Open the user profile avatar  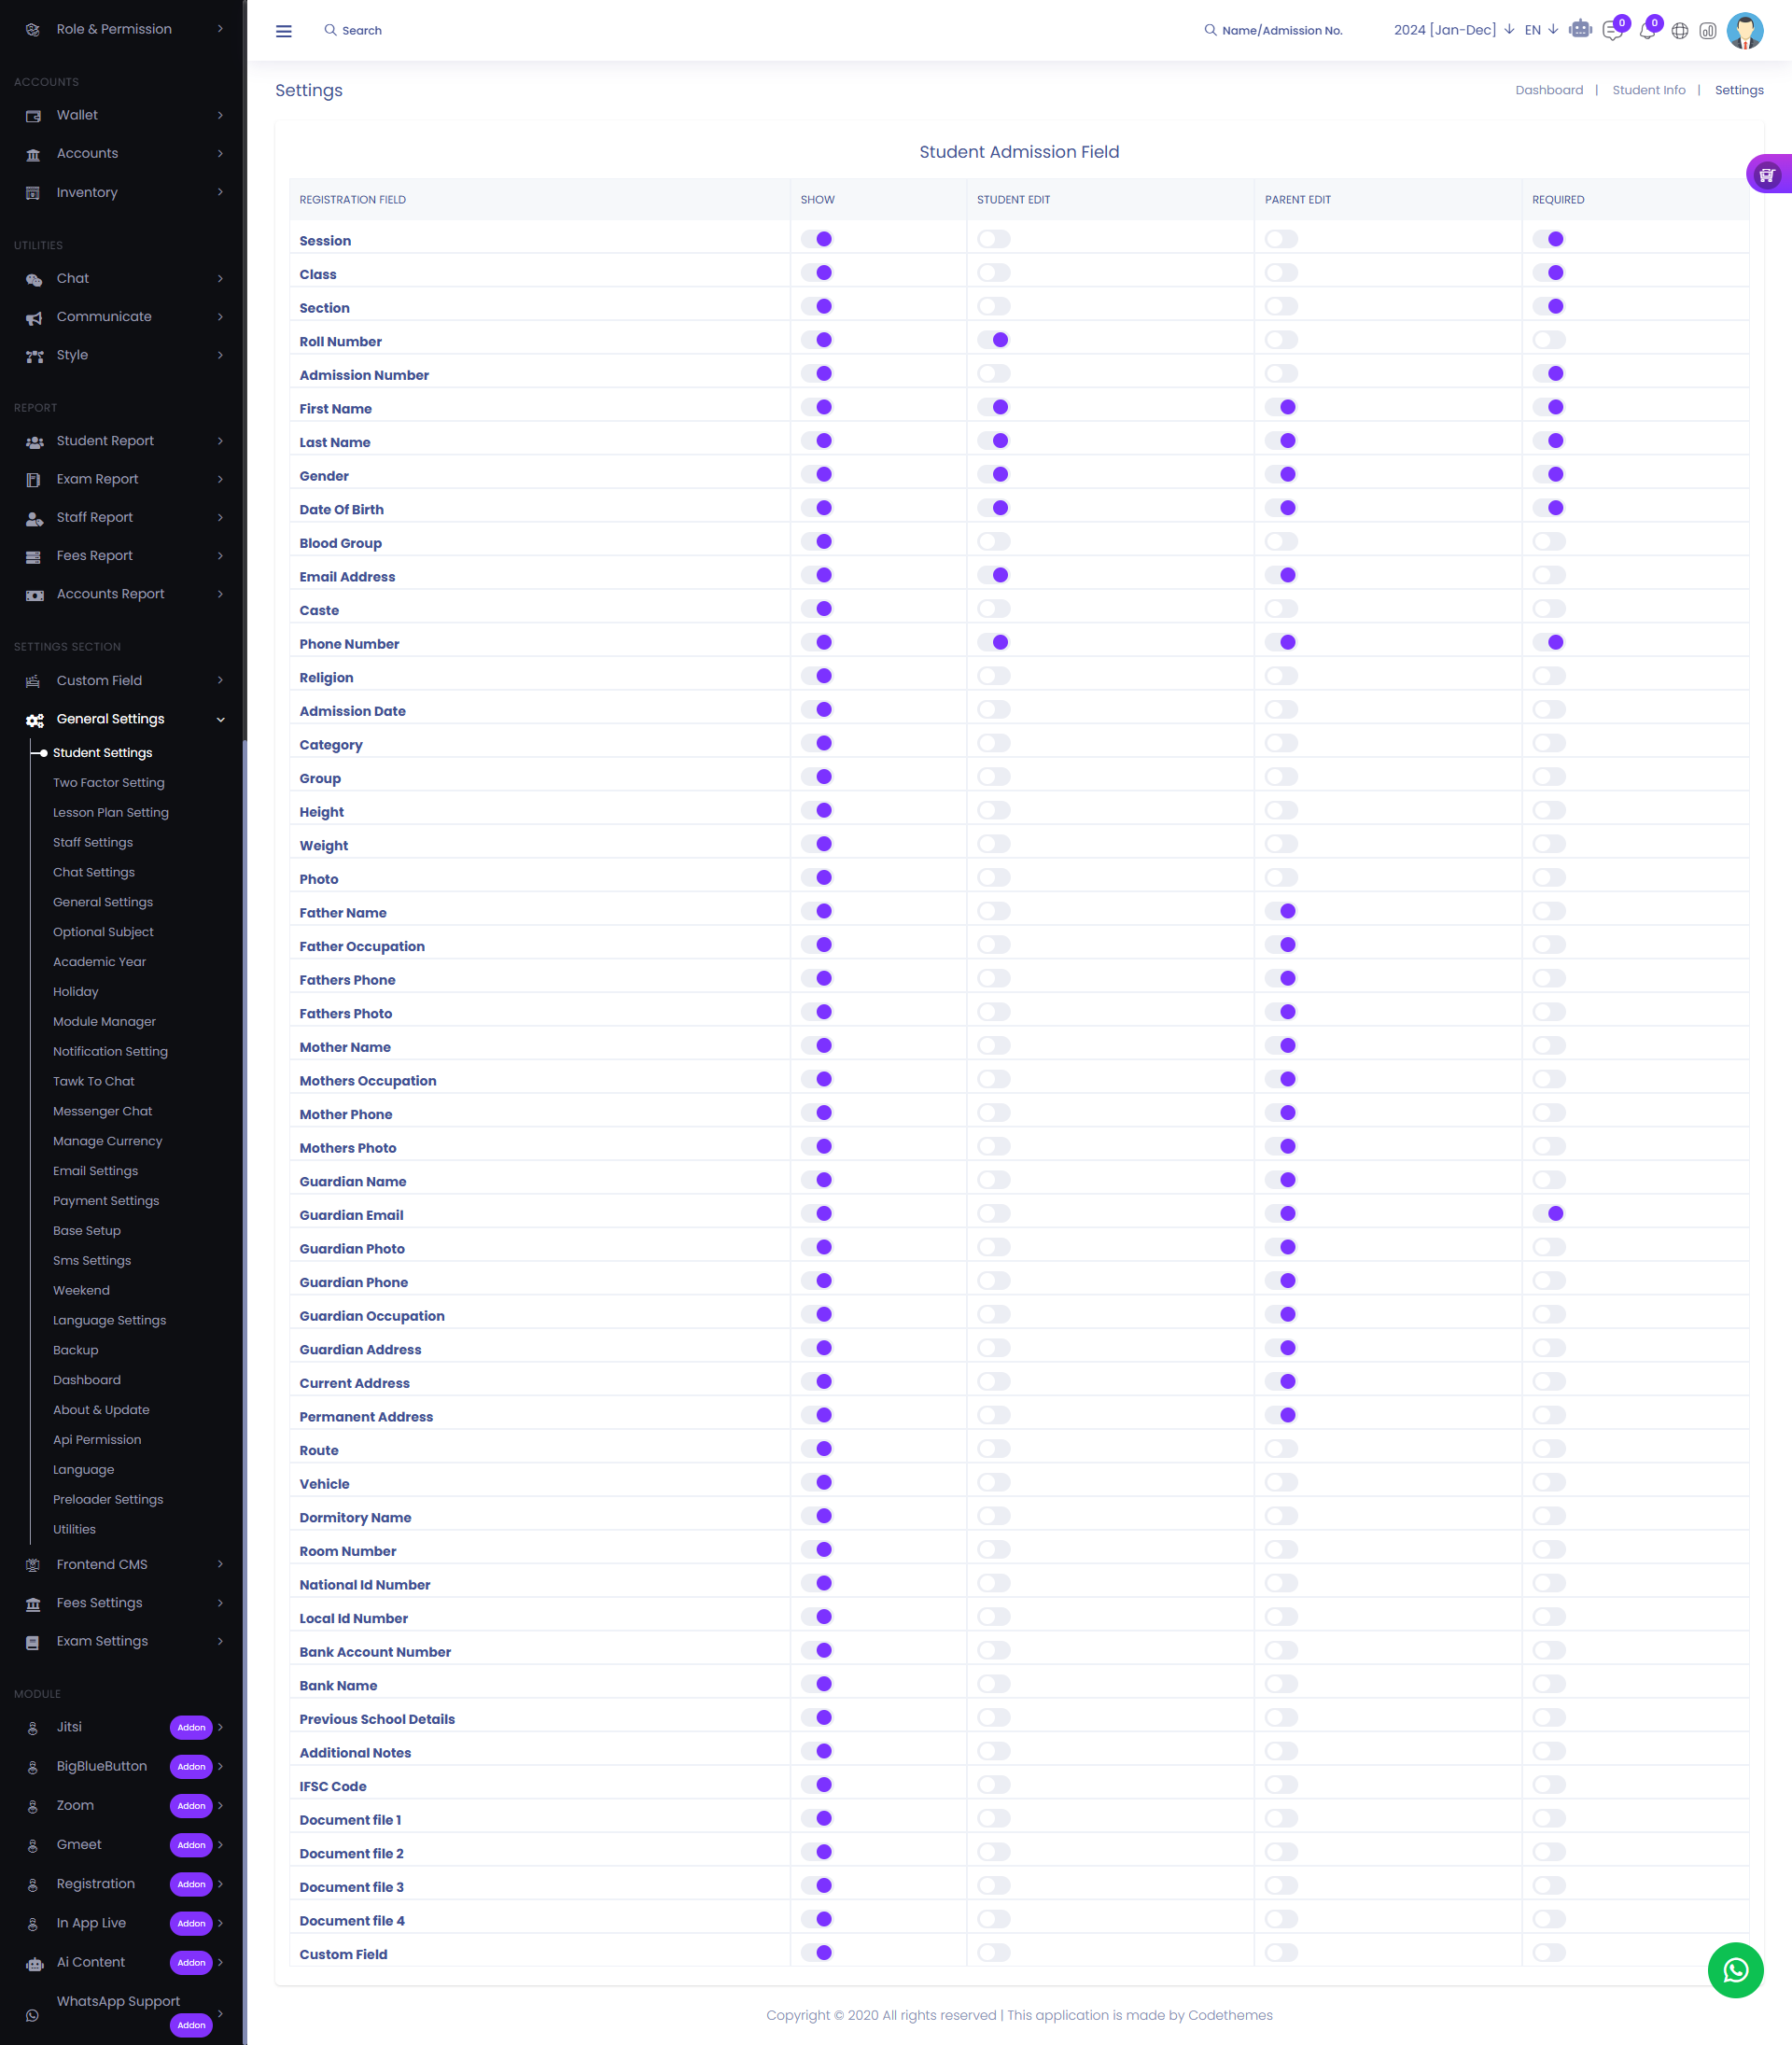point(1745,31)
